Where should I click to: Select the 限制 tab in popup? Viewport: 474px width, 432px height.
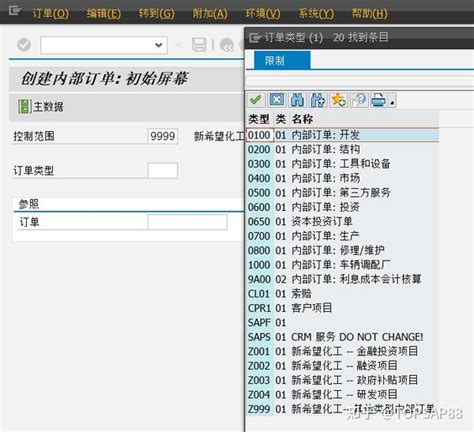click(282, 60)
